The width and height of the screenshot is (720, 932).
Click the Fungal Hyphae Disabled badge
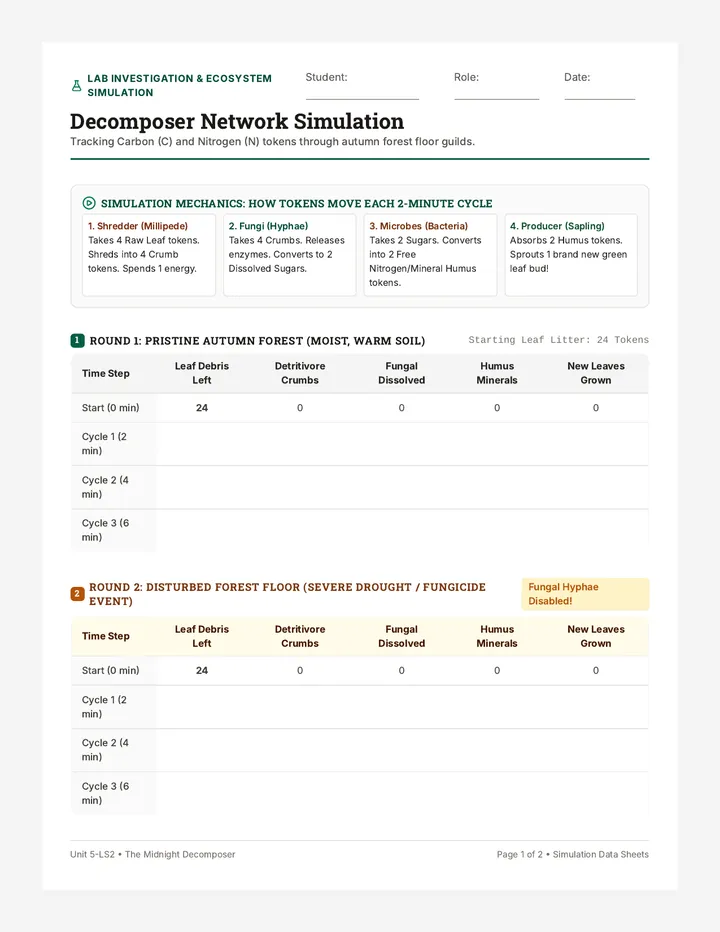[585, 594]
